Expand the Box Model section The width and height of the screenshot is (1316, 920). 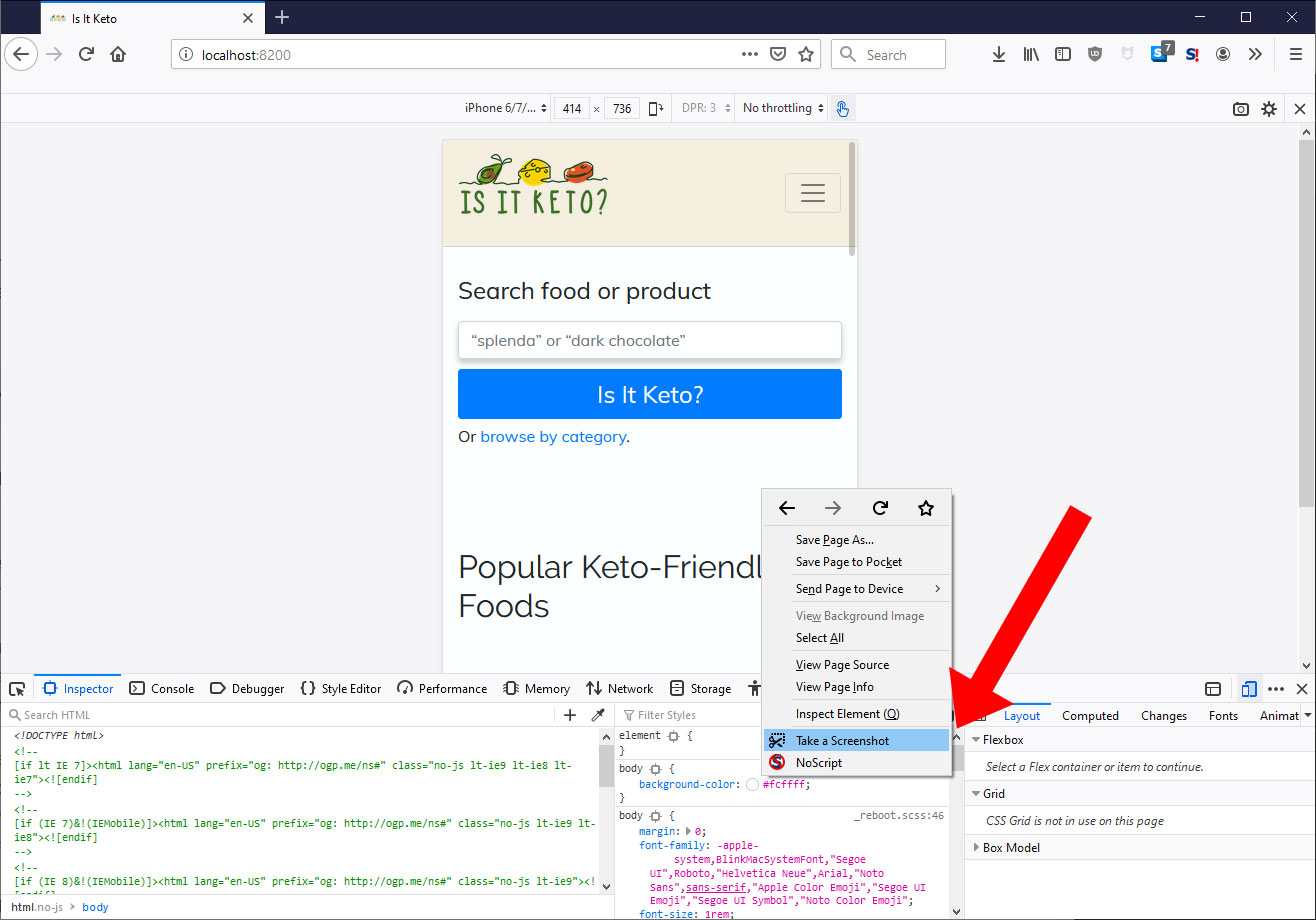976,848
